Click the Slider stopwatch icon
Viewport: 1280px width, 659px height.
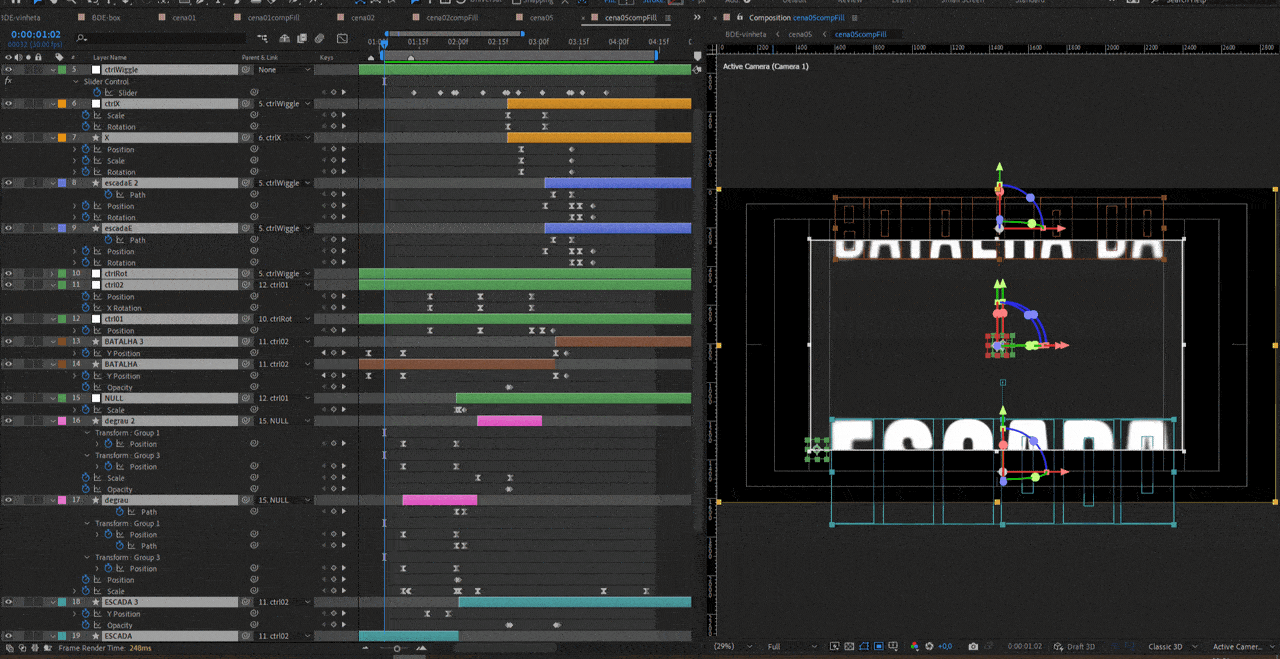pyautogui.click(x=97, y=93)
